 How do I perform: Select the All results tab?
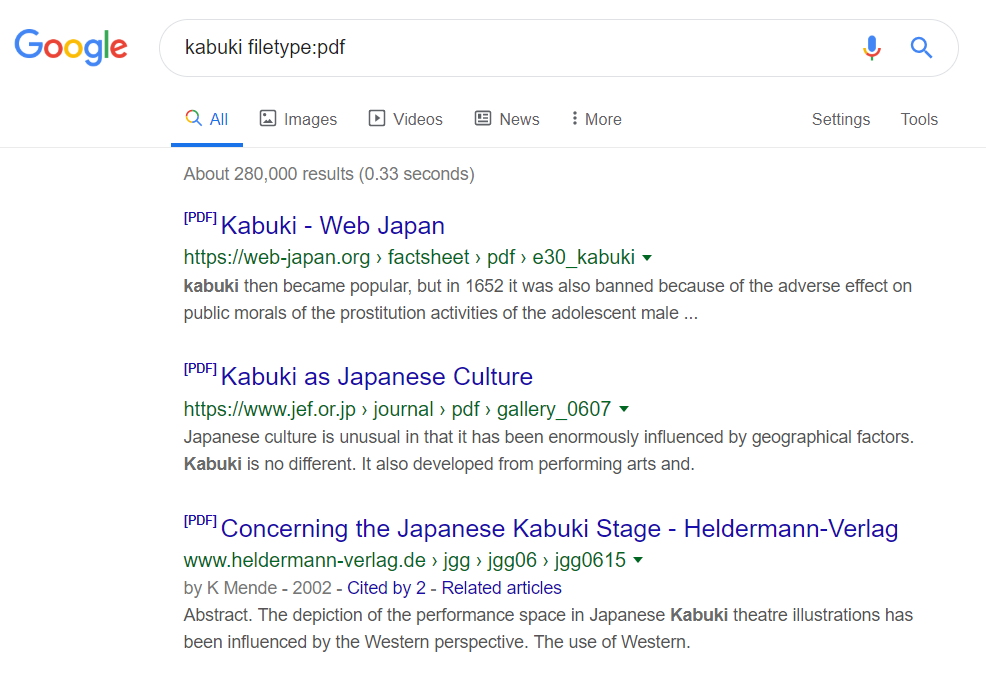(207, 119)
